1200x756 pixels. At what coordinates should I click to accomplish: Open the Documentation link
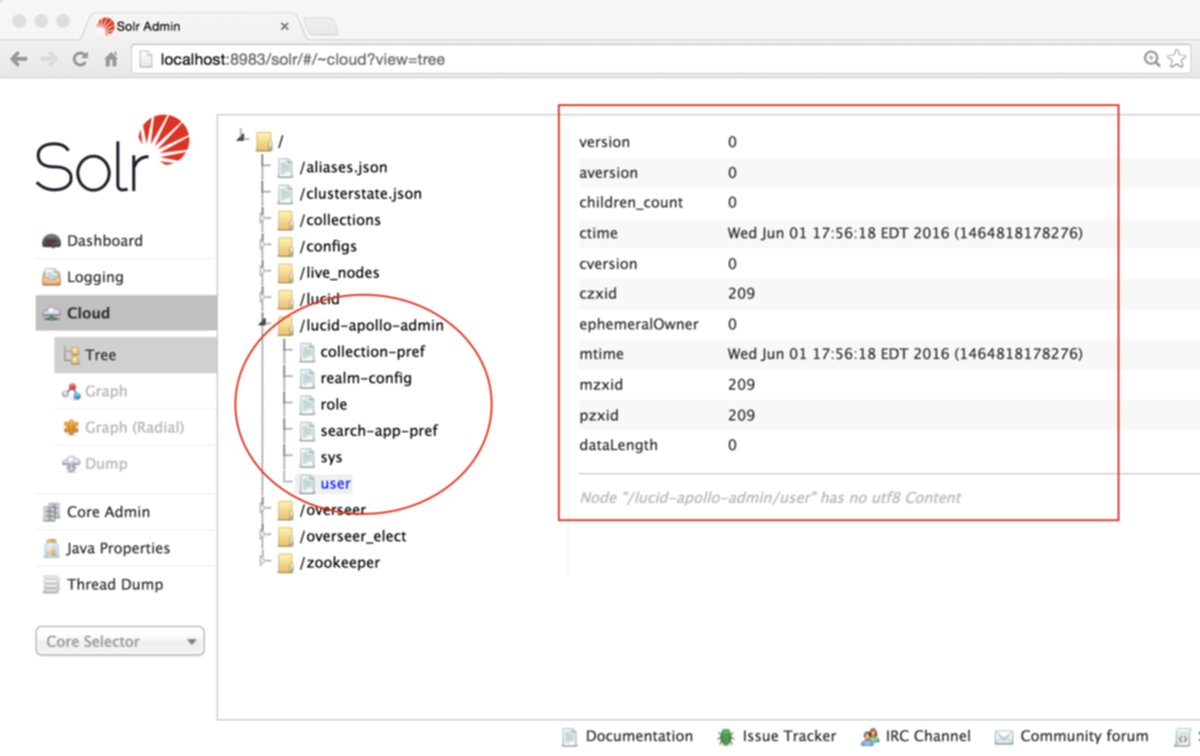click(x=639, y=736)
